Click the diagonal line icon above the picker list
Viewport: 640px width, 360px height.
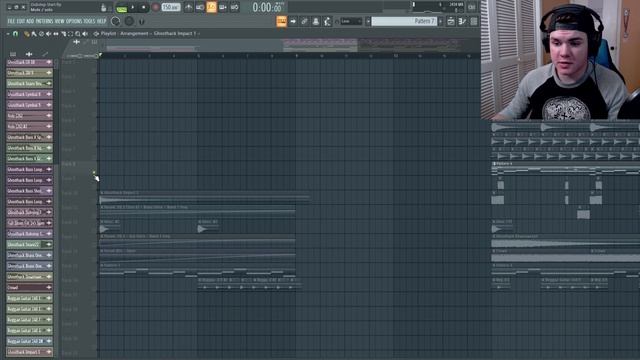tap(45, 54)
